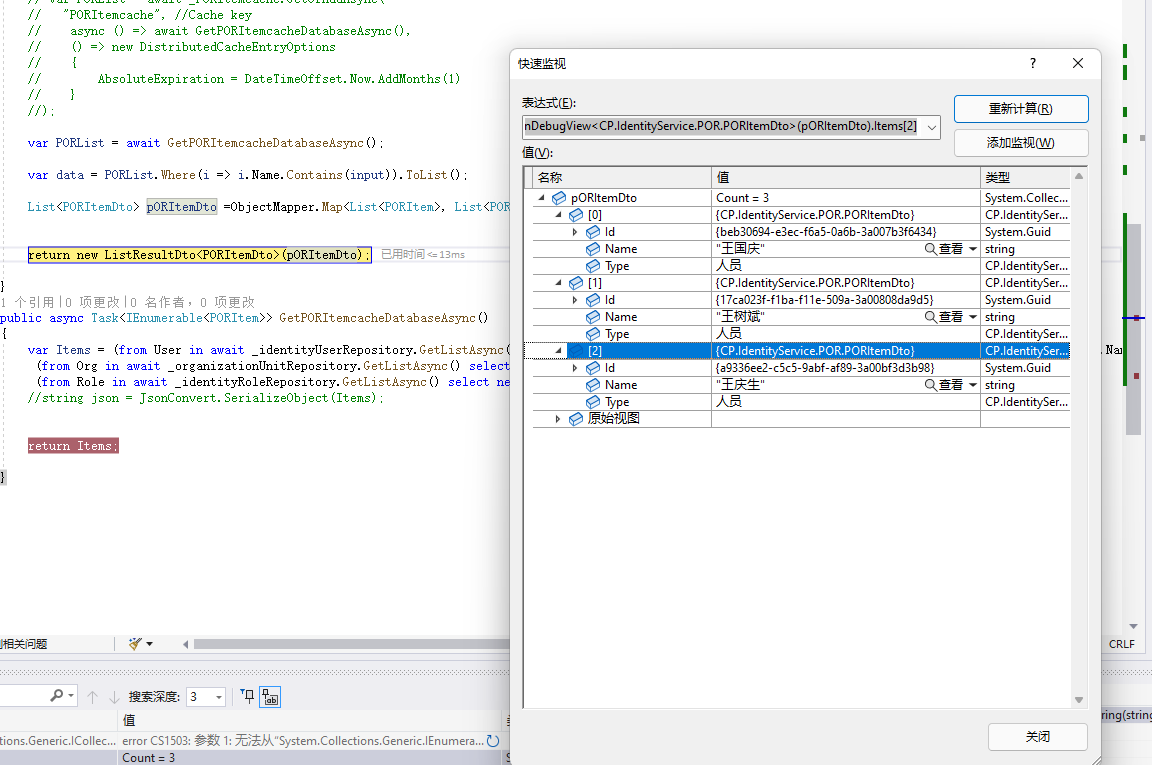
Task: Click the previous search result up arrow
Action: coord(92,697)
